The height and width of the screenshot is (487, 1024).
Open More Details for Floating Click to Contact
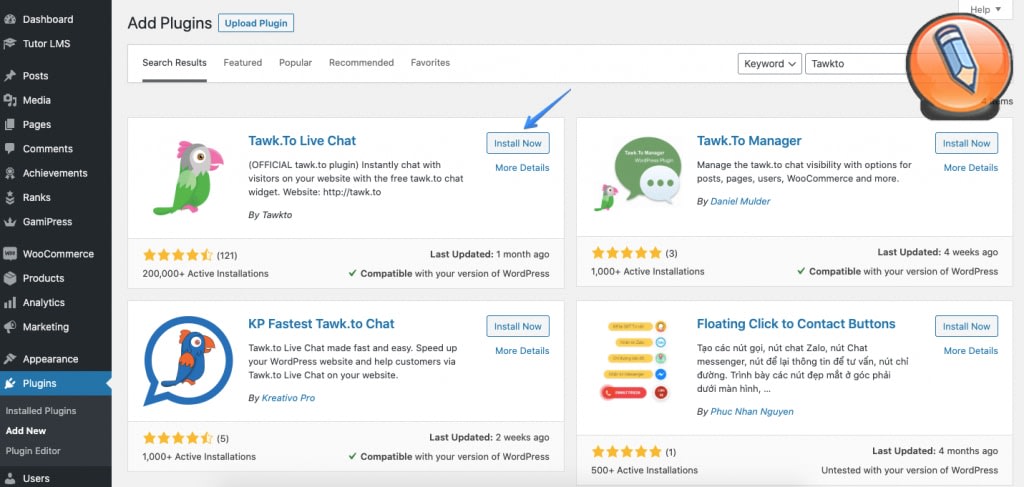[x=970, y=351]
